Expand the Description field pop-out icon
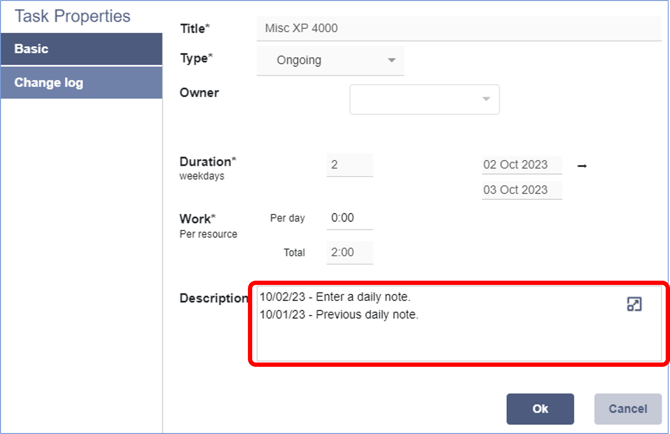 633,305
